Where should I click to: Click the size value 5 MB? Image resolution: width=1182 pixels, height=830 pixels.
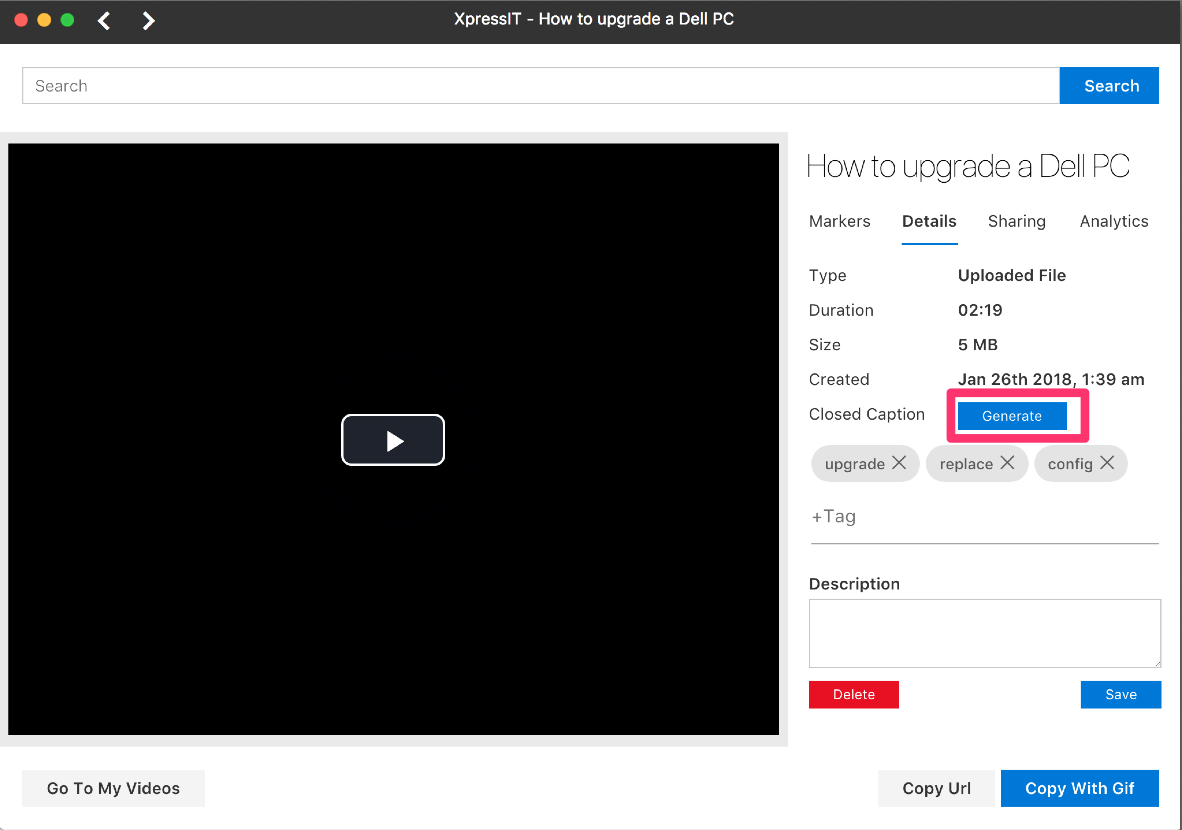click(978, 345)
